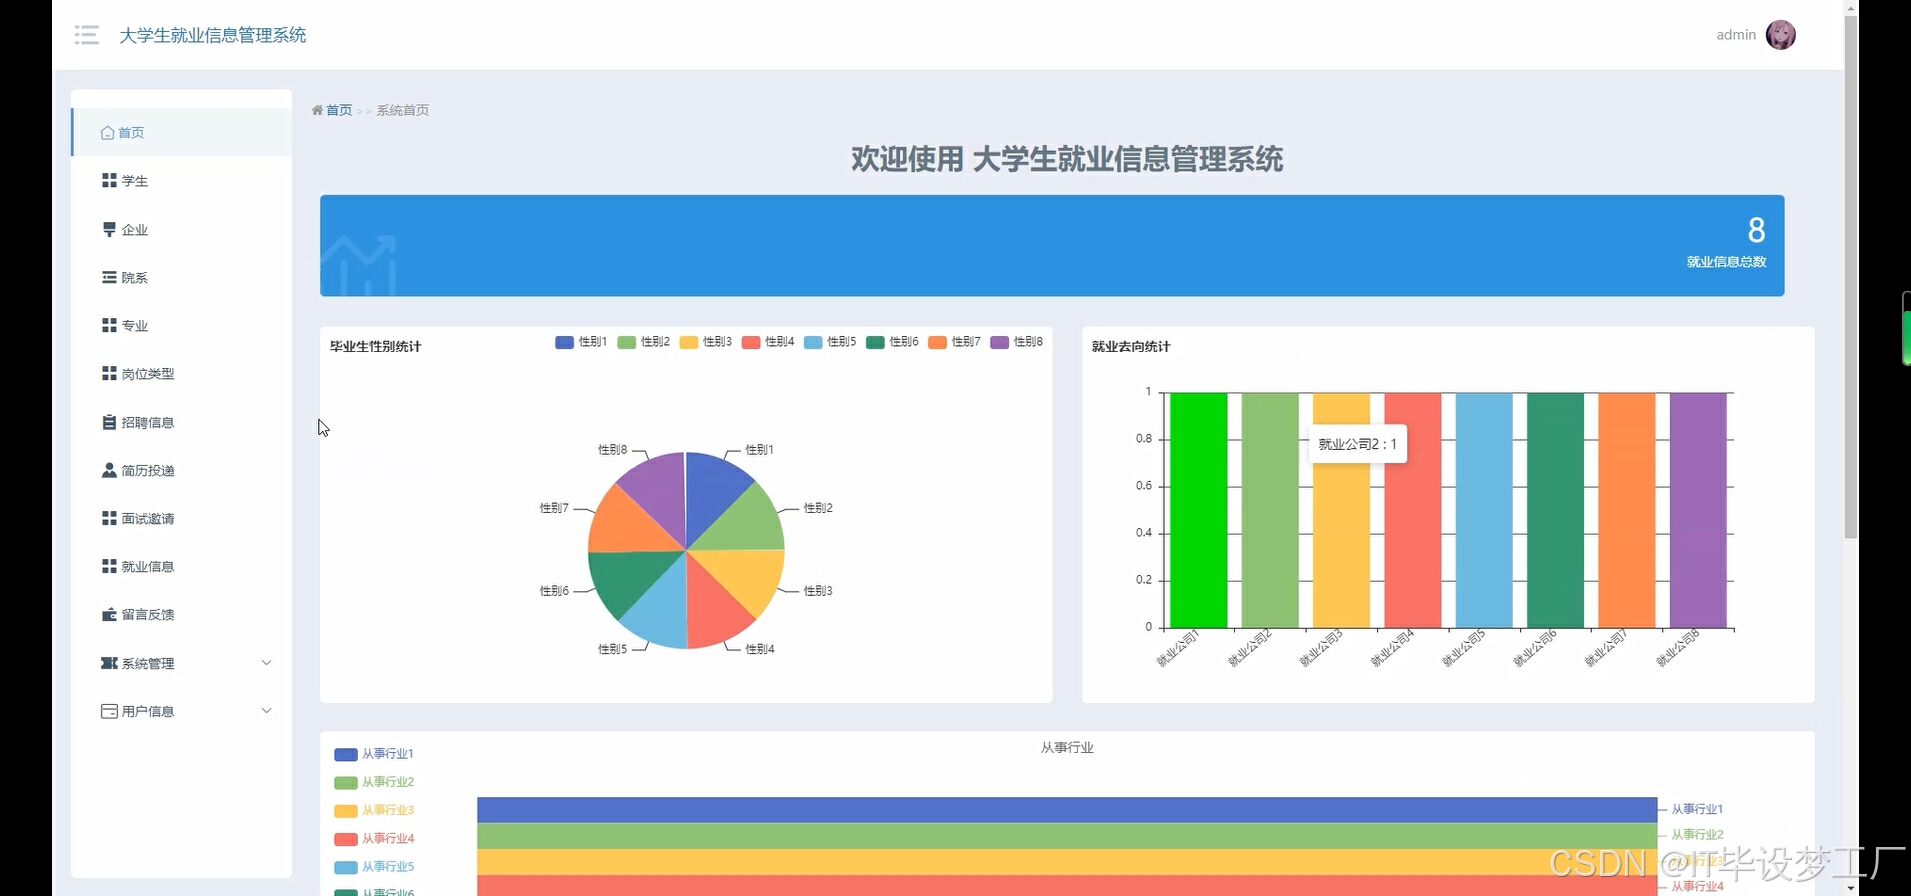This screenshot has height=896, width=1911.
Task: Expand the 用户信息 submenu chevron
Action: click(266, 711)
